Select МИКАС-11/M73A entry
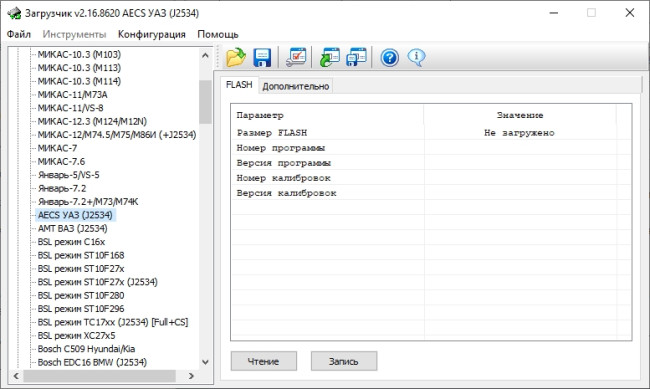650x389 pixels. coord(73,95)
